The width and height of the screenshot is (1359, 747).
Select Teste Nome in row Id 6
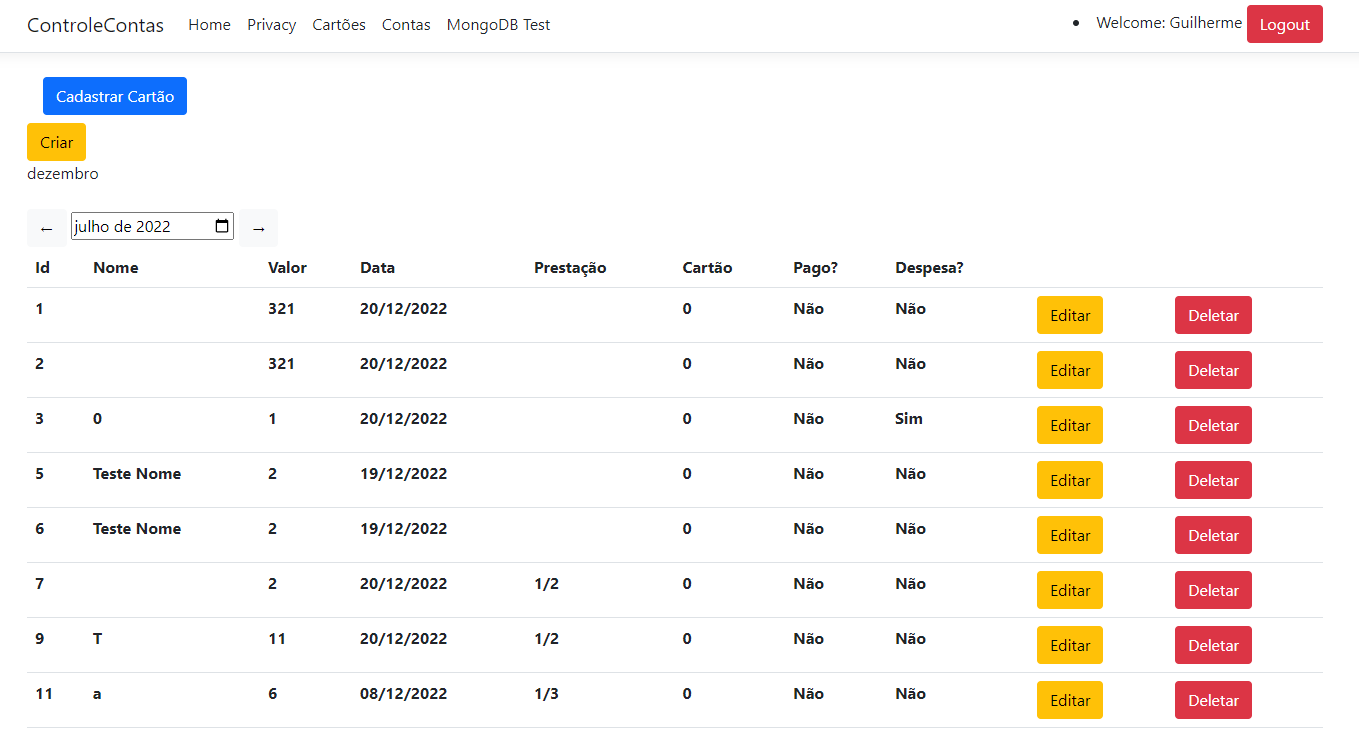pos(137,529)
